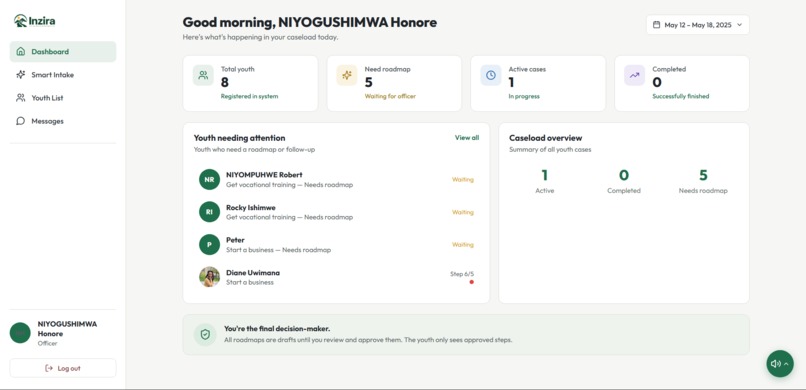Click the Smart Intake sparkle icon
Viewport: 806px width, 390px height.
(x=21, y=75)
